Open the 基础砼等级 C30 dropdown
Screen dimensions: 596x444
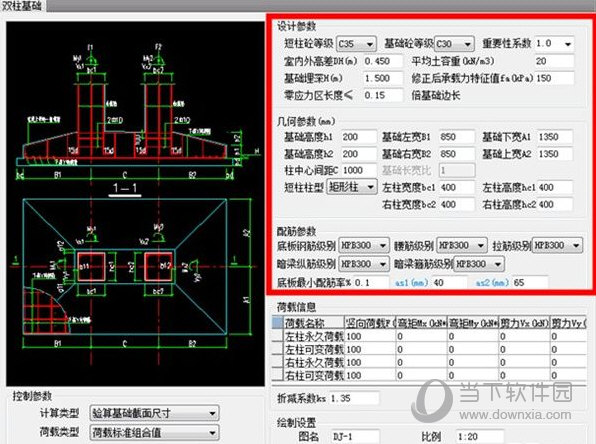[454, 44]
